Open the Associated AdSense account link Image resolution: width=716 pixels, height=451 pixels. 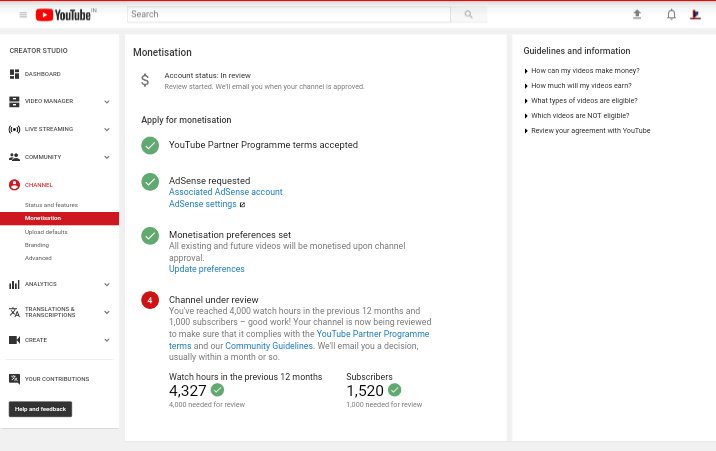click(x=226, y=192)
